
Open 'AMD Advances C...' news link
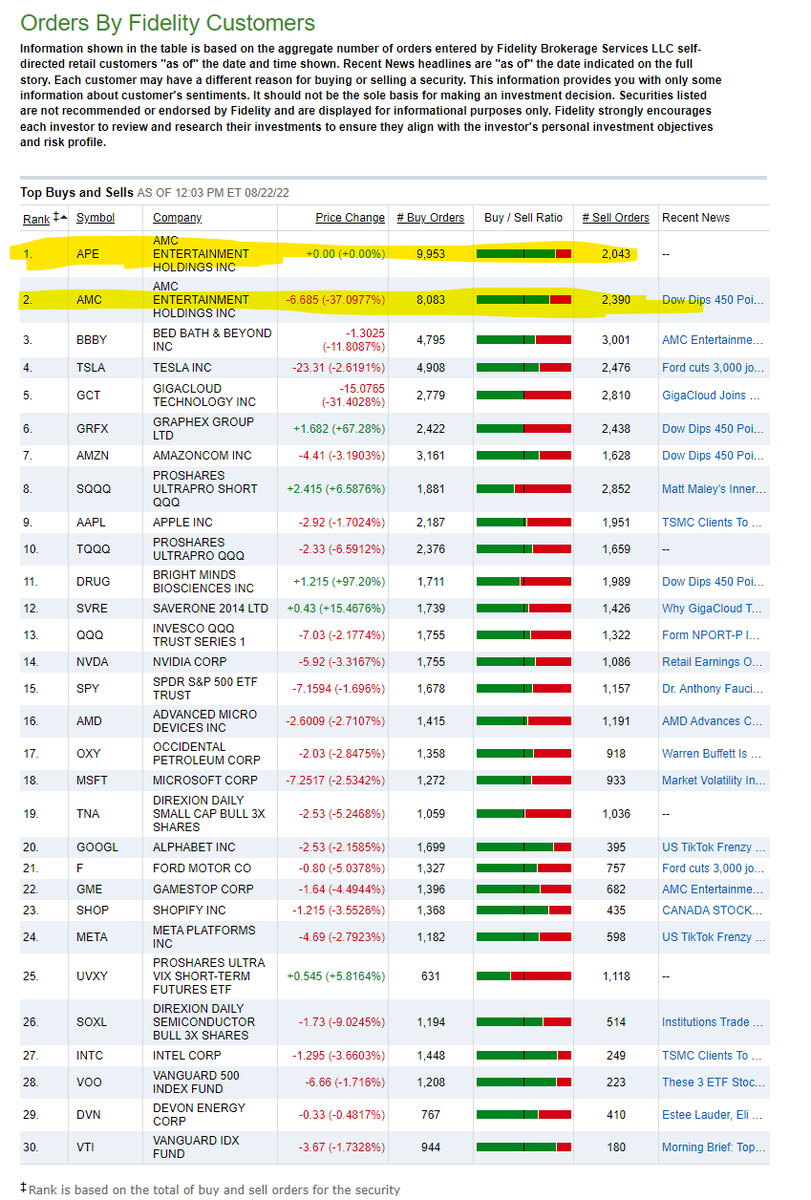(712, 721)
